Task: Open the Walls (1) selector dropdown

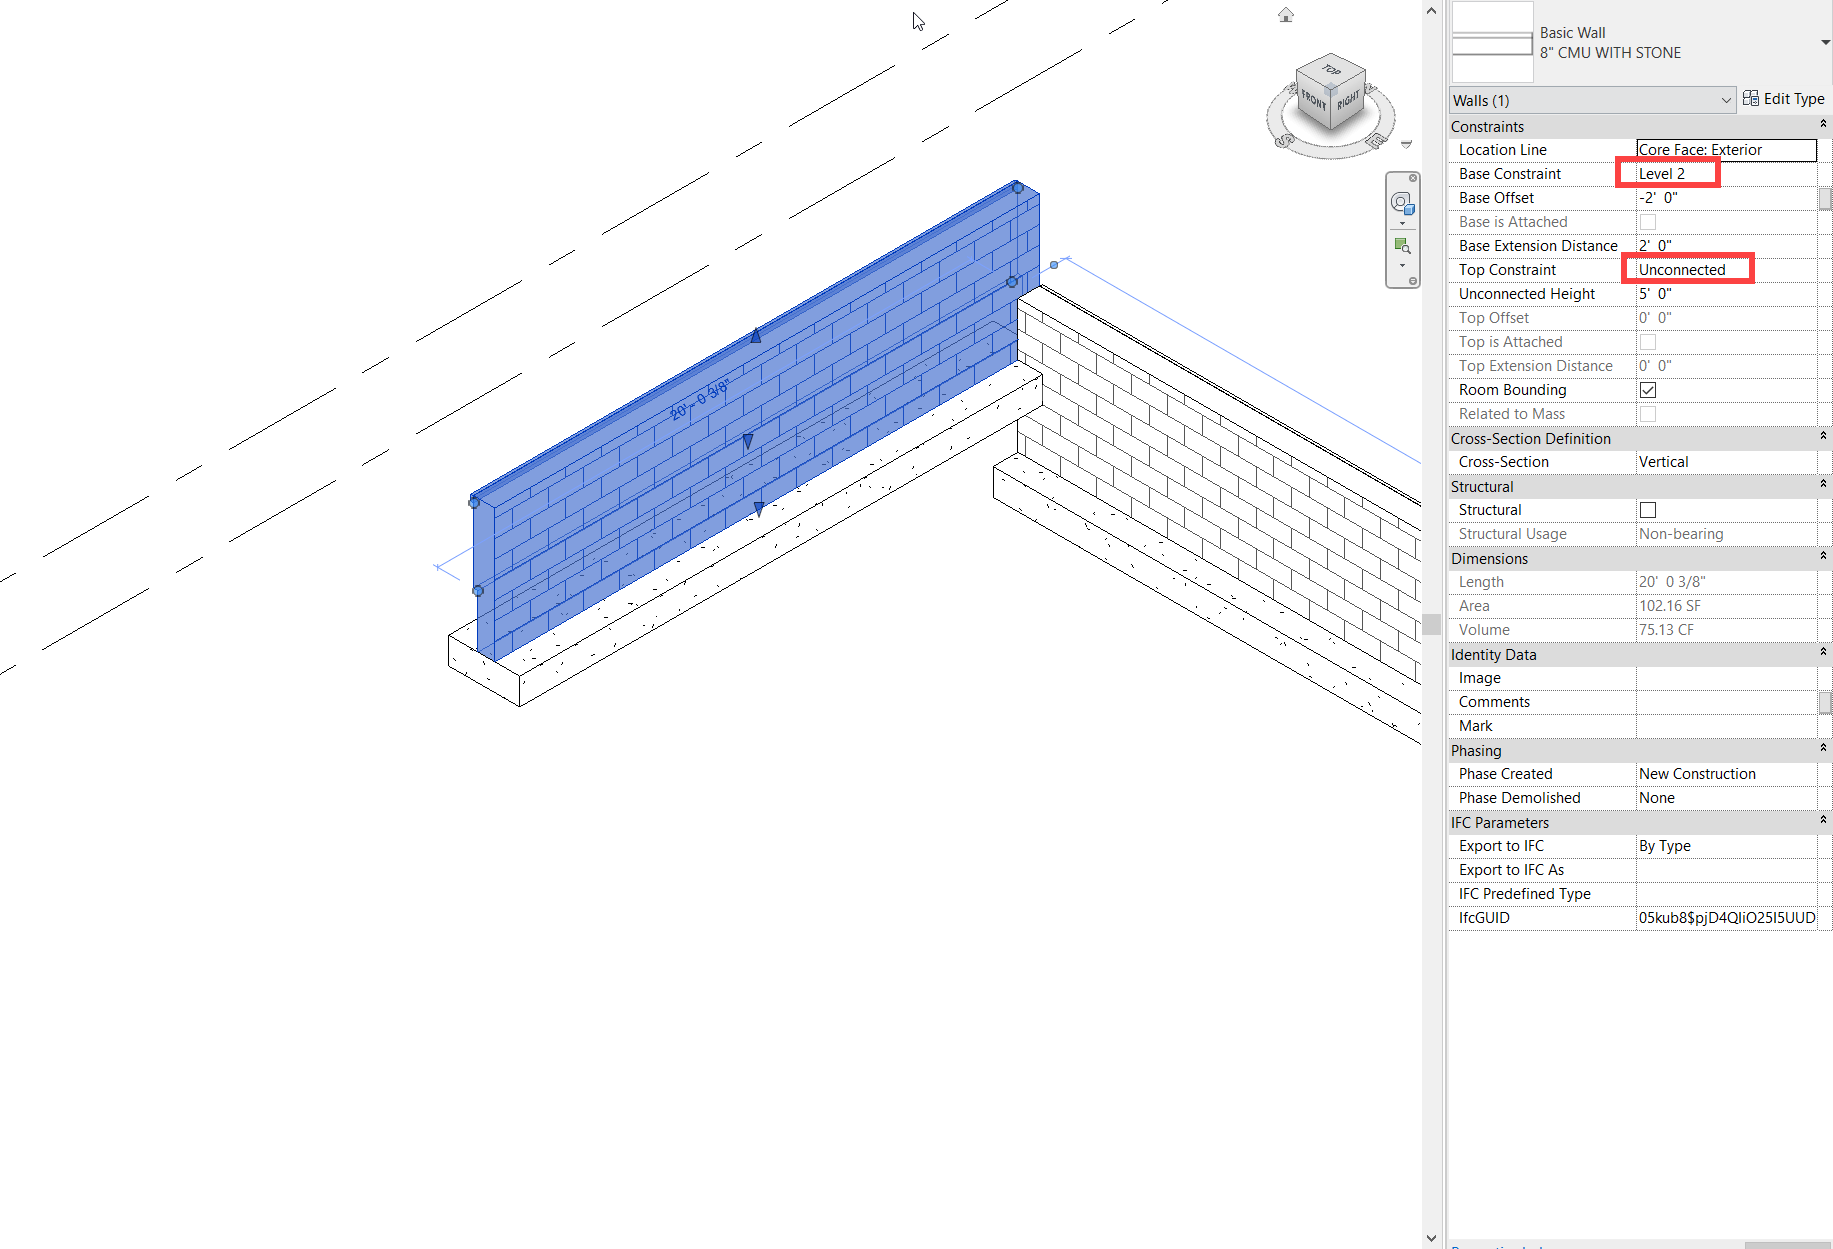Action: pyautogui.click(x=1725, y=100)
